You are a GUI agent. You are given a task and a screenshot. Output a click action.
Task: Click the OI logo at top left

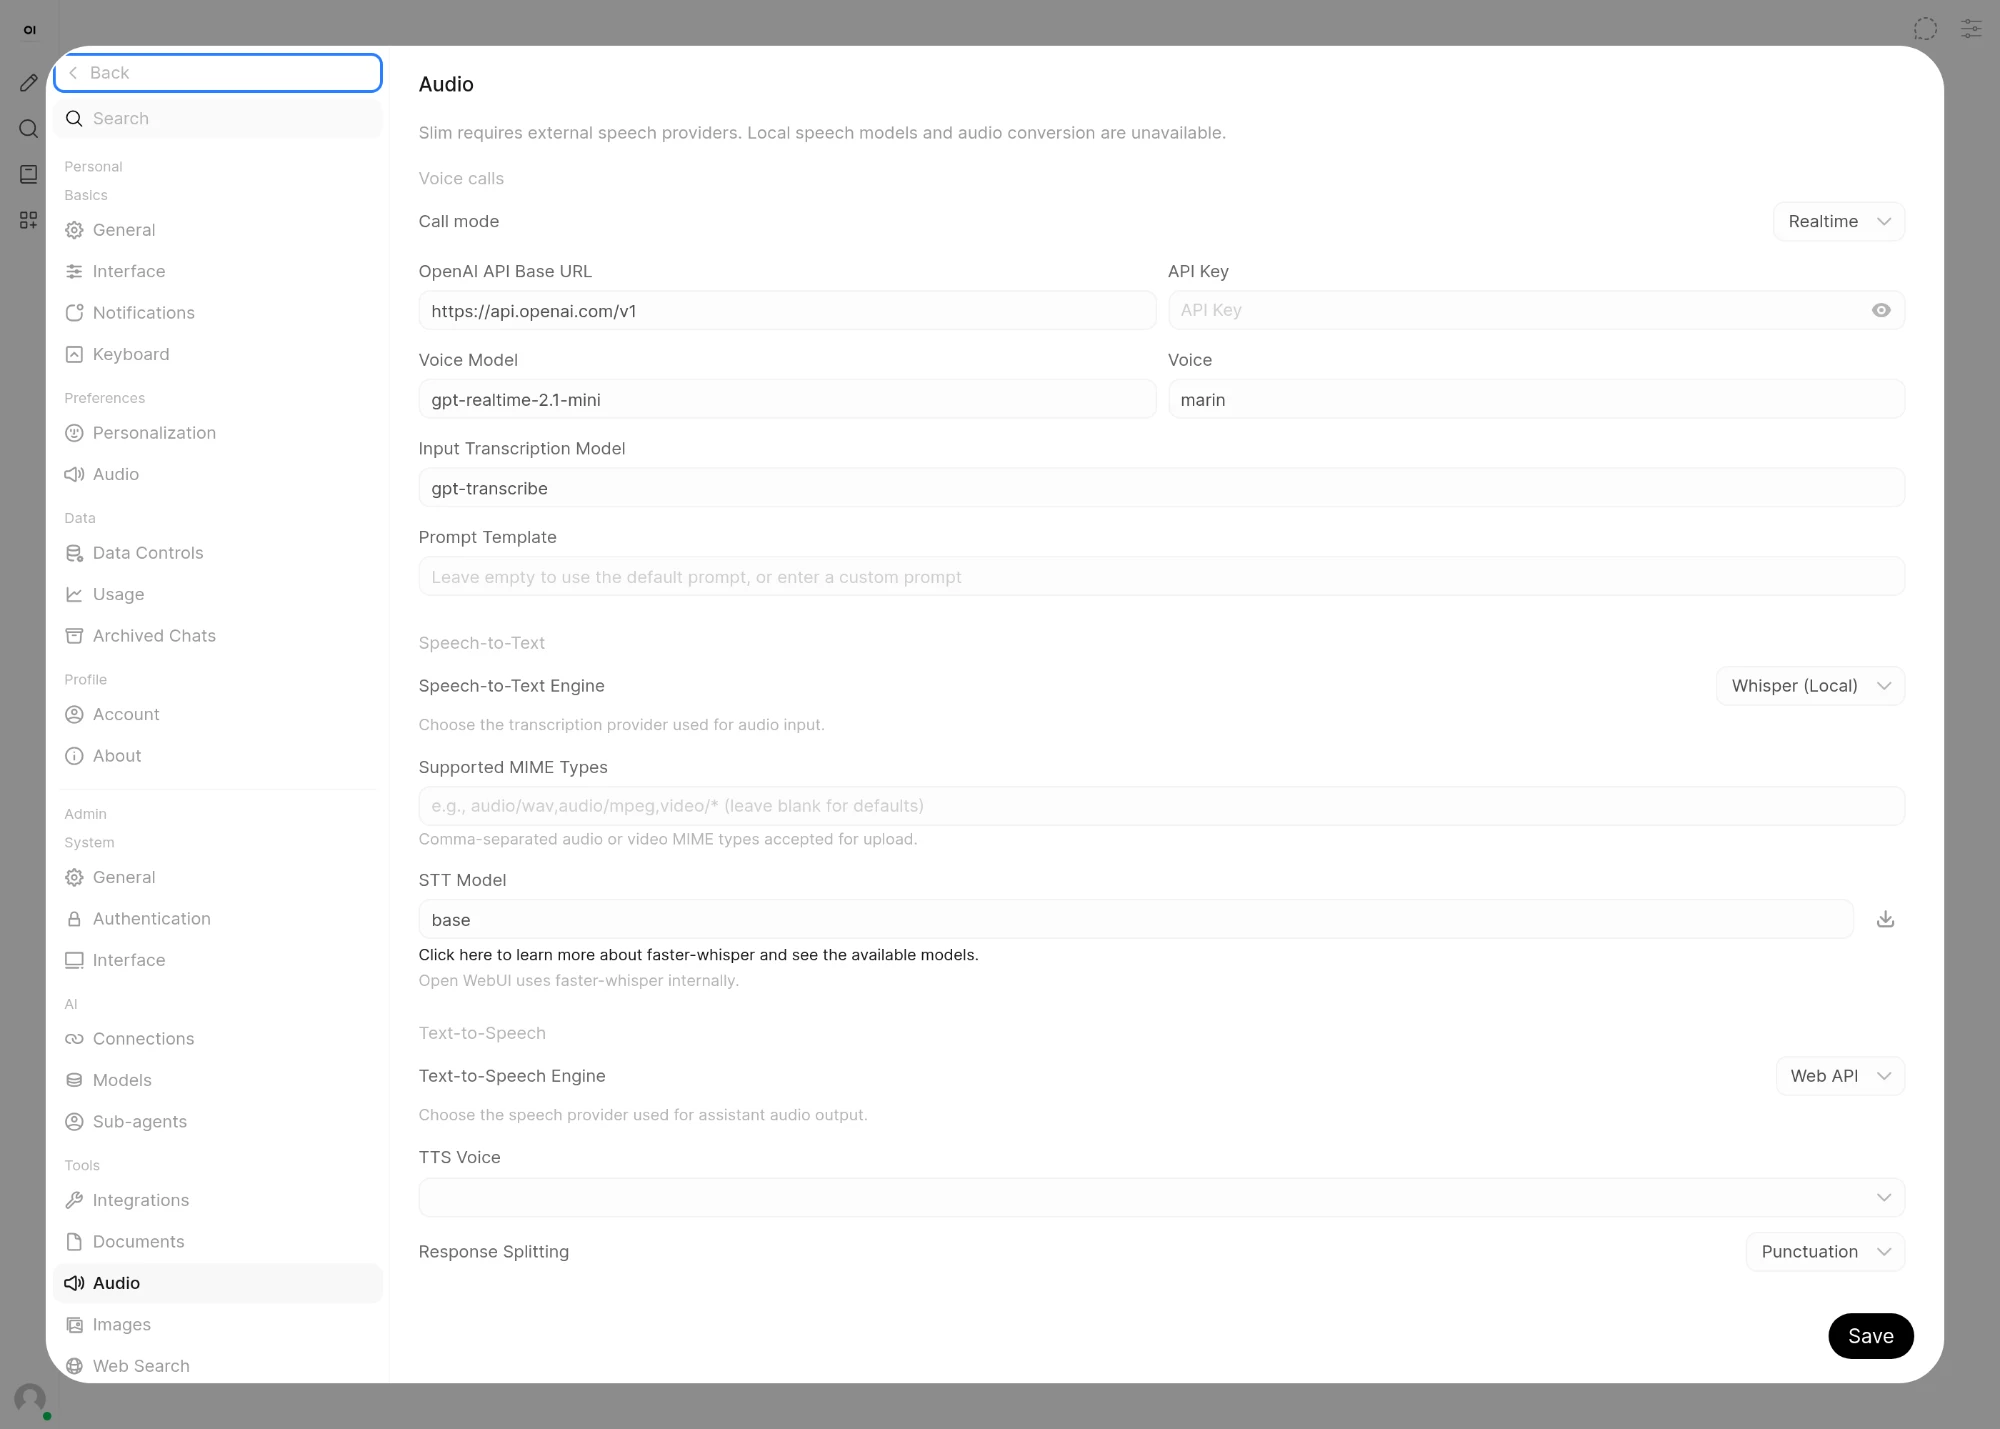point(30,30)
